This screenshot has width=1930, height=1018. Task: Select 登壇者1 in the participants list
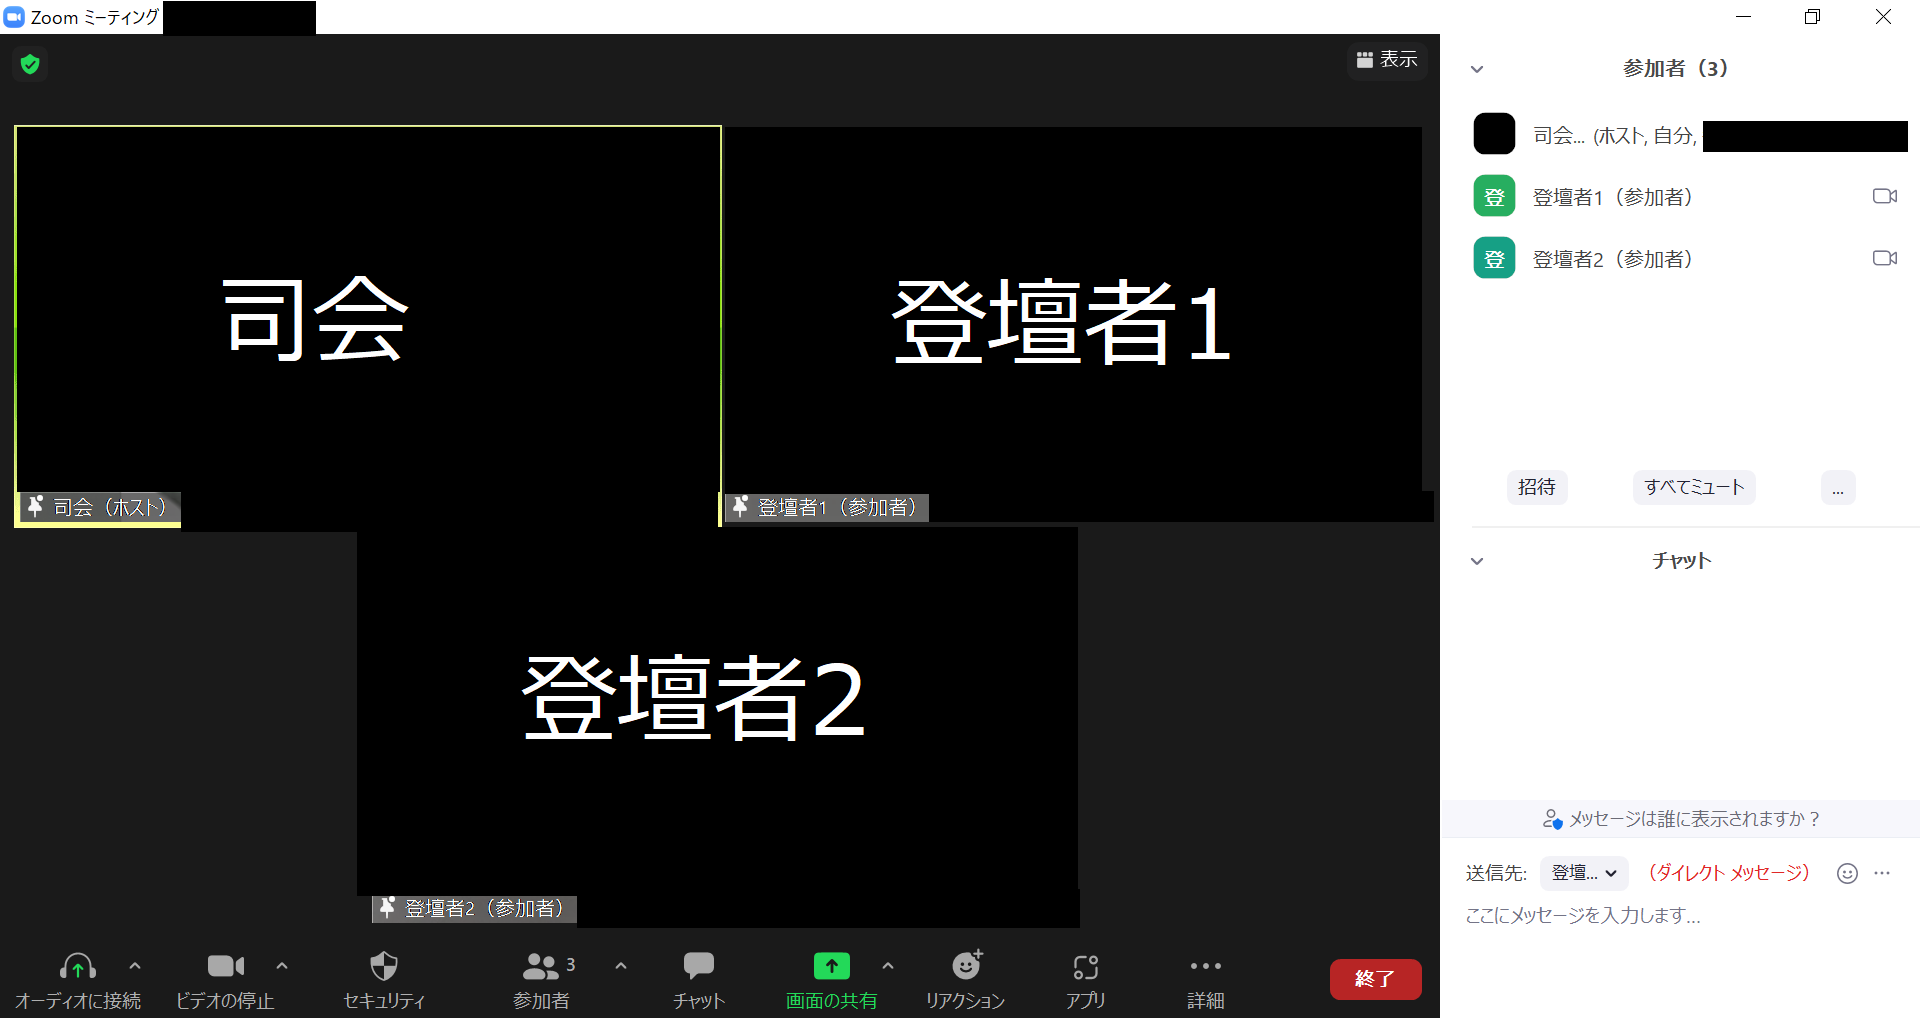point(1612,197)
